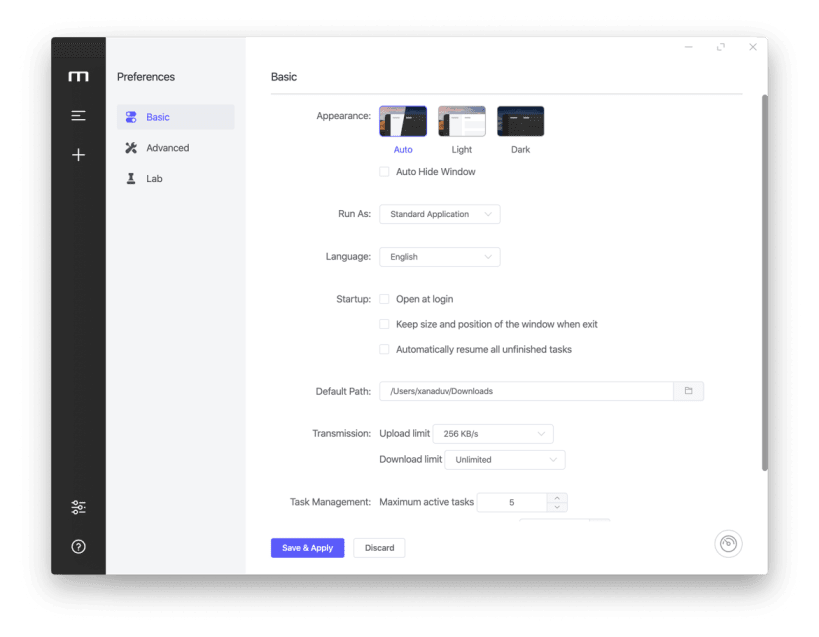
Task: Browse folder icon for Default Path
Action: (x=688, y=391)
